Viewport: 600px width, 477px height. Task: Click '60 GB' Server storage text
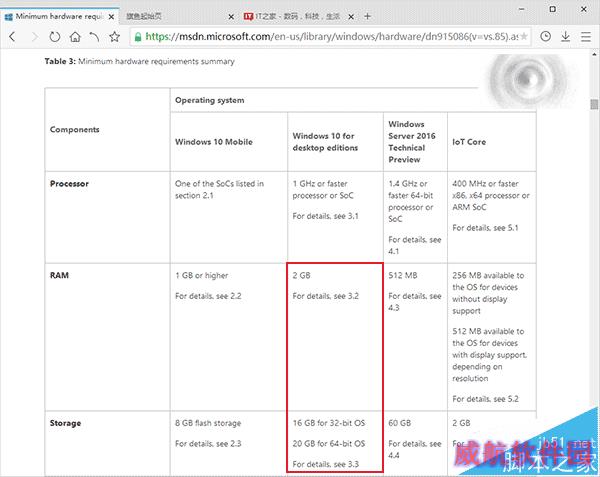tap(400, 423)
